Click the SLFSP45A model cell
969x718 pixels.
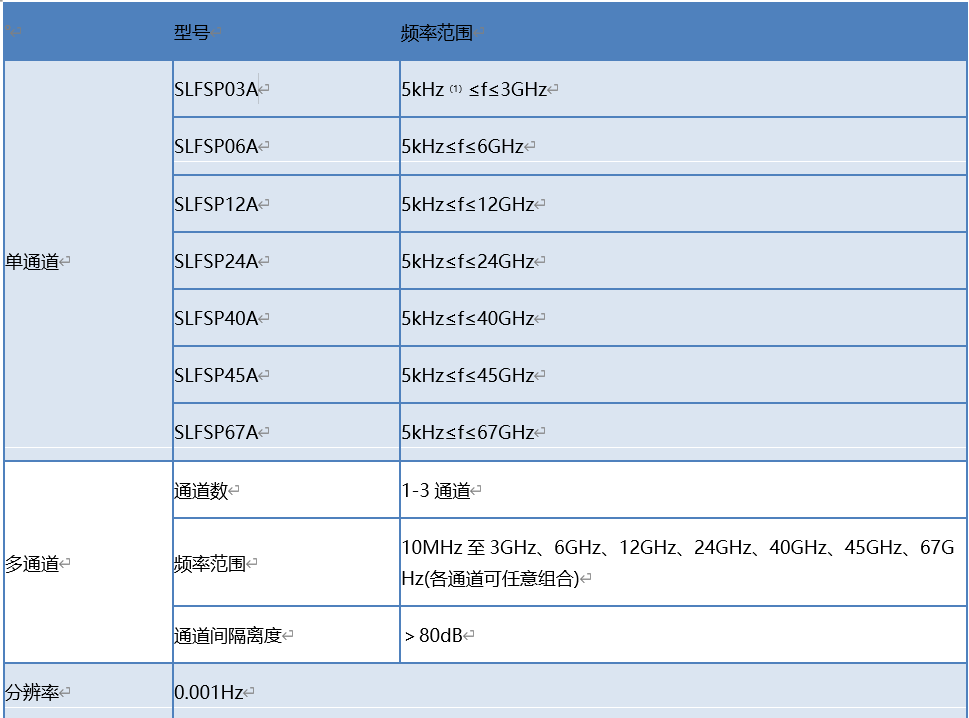pyautogui.click(x=216, y=376)
